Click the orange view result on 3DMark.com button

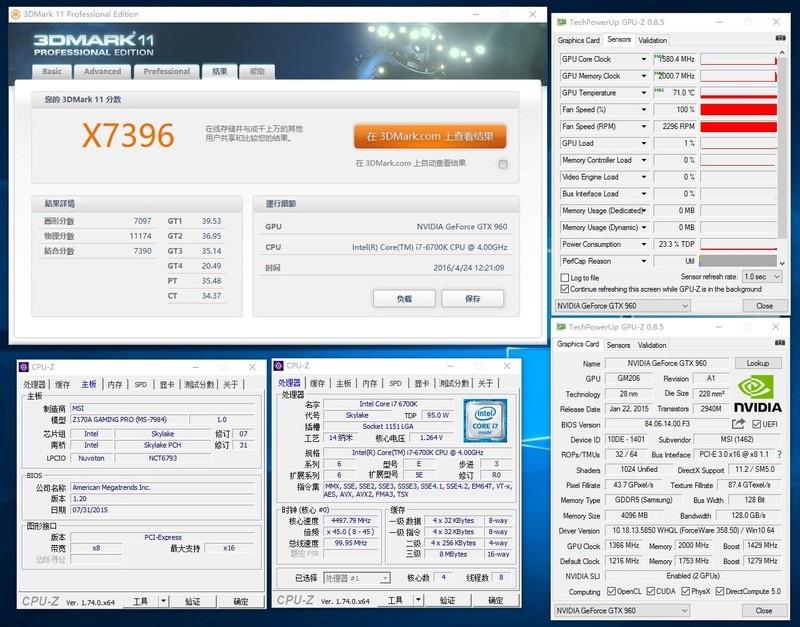(430, 136)
